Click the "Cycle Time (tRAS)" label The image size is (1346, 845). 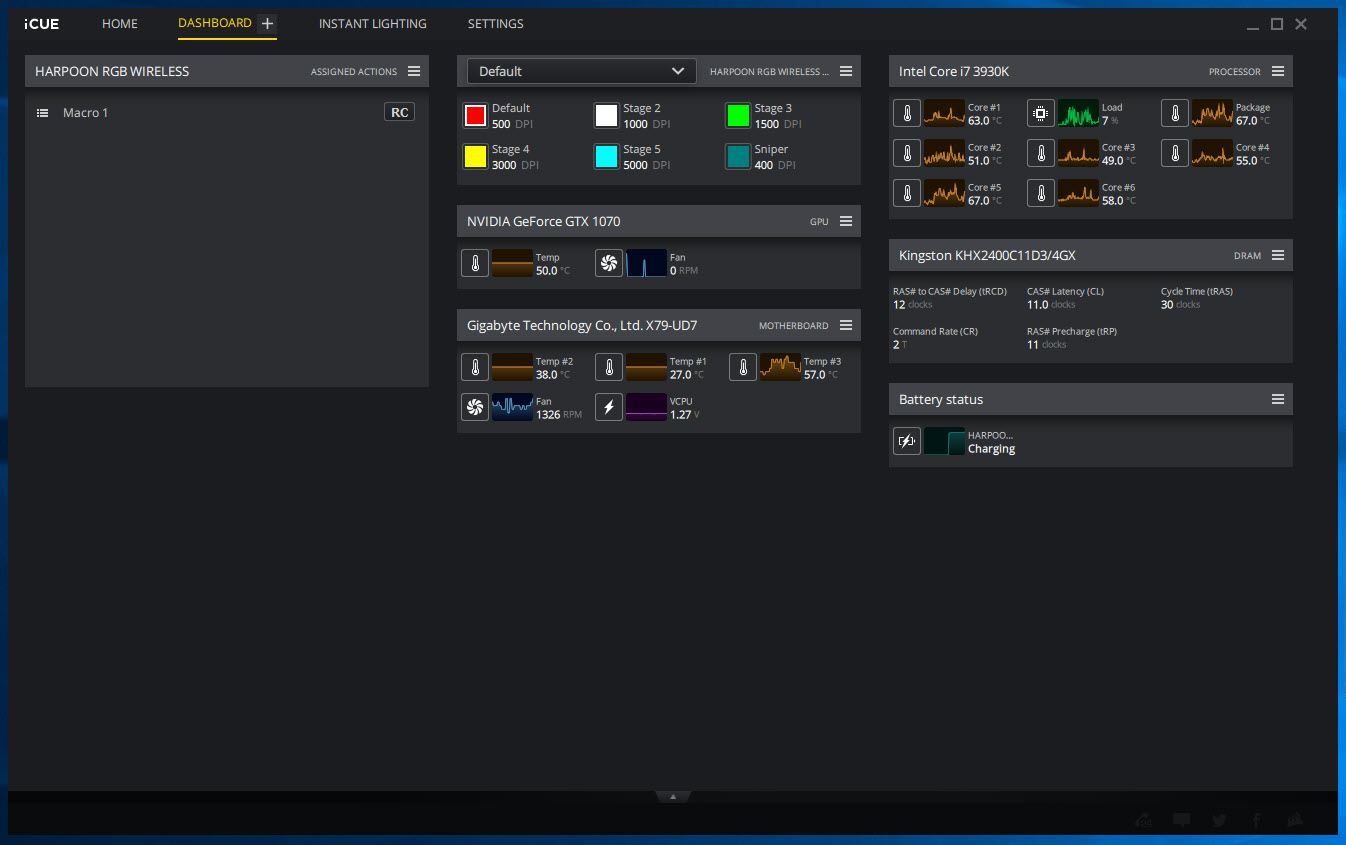[1197, 292]
